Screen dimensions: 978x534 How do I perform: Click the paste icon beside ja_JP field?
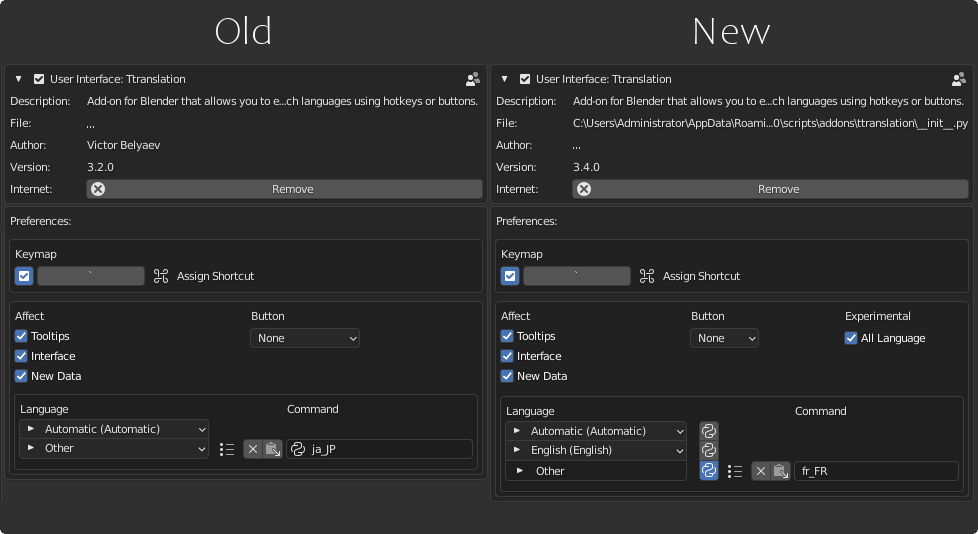pyautogui.click(x=272, y=449)
